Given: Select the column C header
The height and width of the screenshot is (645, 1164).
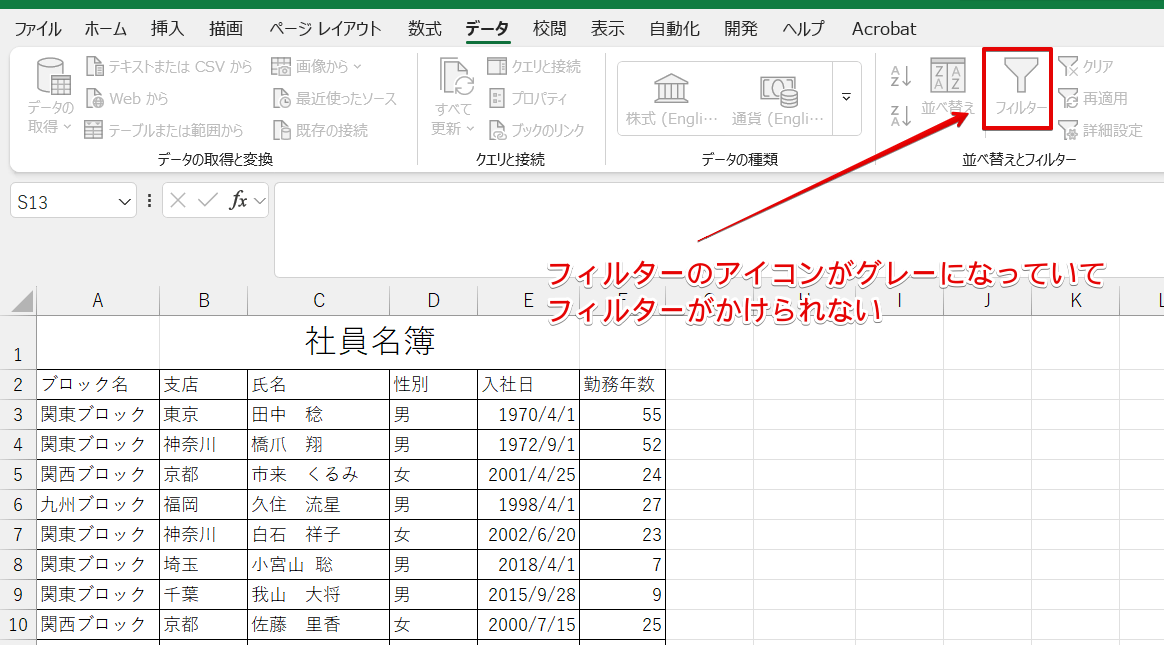Looking at the screenshot, I should click(318, 300).
